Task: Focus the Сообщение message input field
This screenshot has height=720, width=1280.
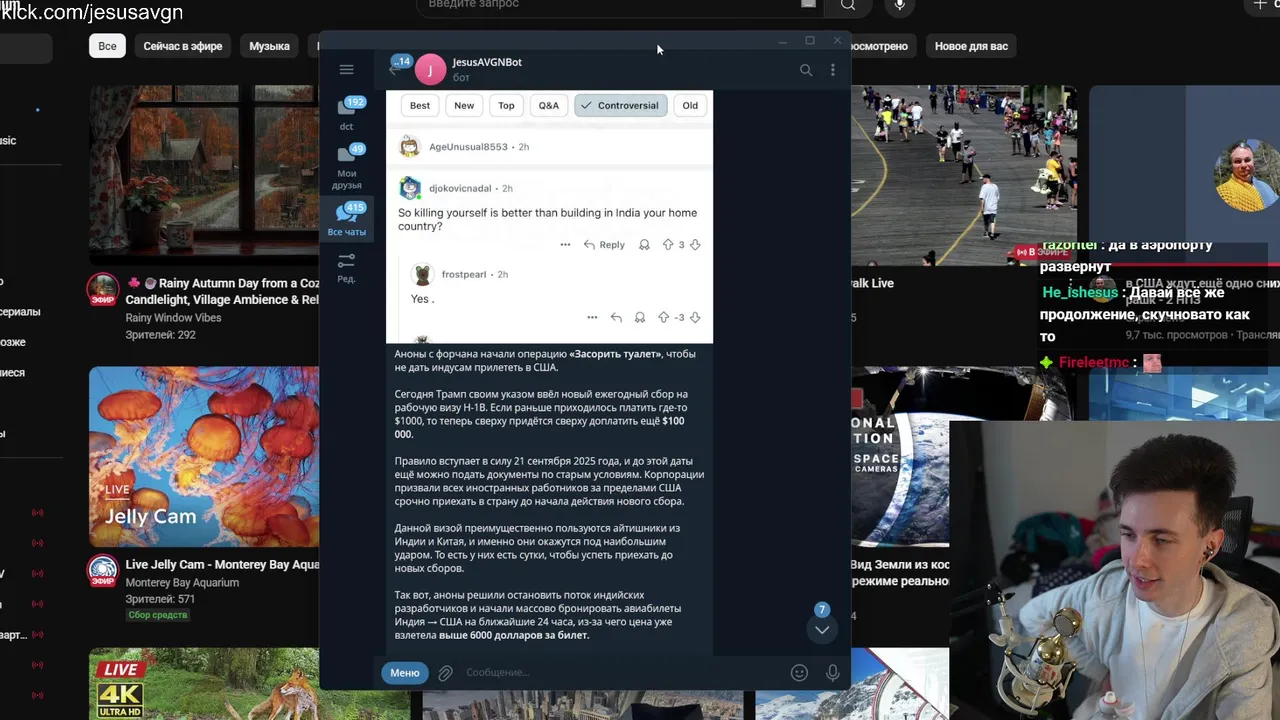Action: pos(620,673)
